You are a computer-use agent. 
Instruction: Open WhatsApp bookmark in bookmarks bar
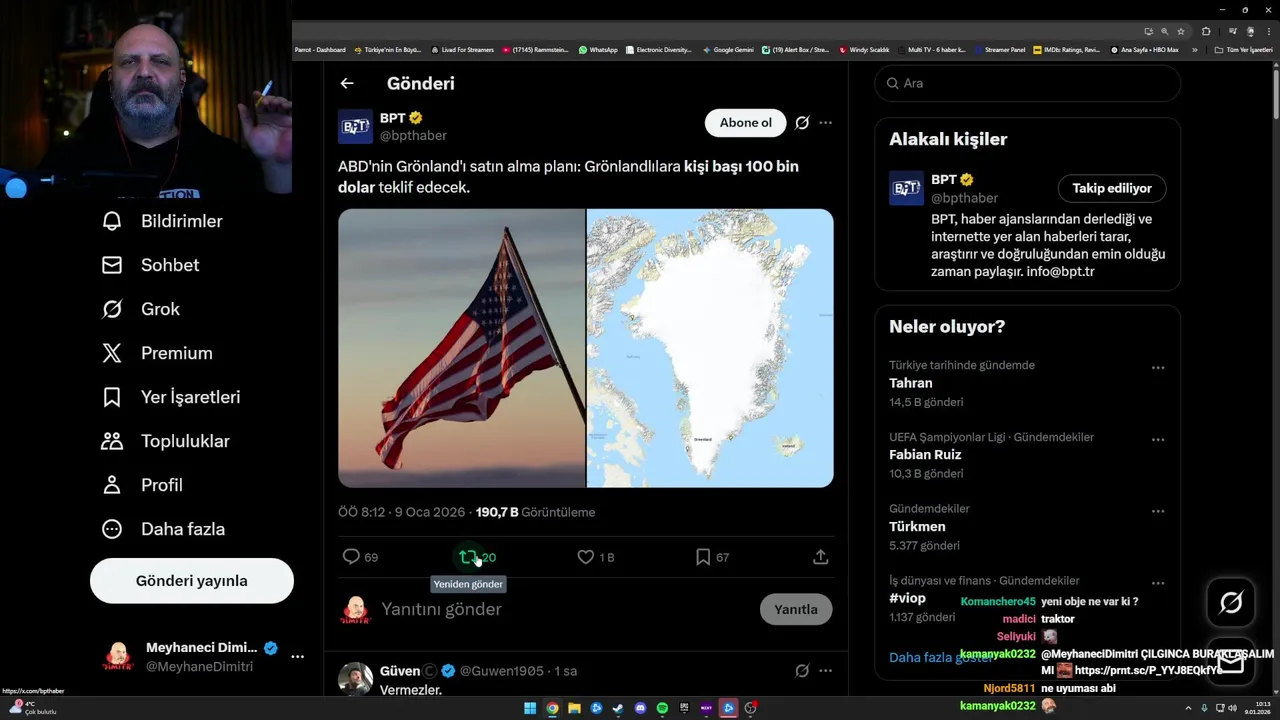click(x=598, y=49)
